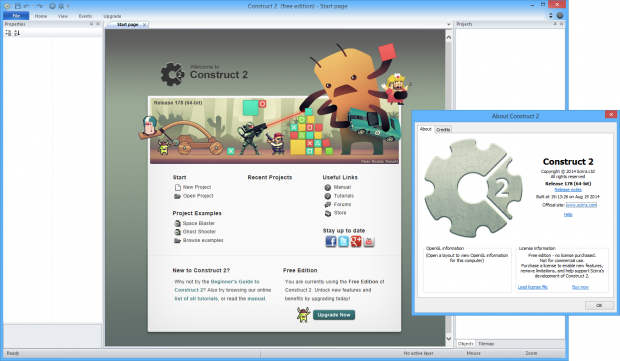Toggle ribbon minimize arrows at top right

pos(551,15)
